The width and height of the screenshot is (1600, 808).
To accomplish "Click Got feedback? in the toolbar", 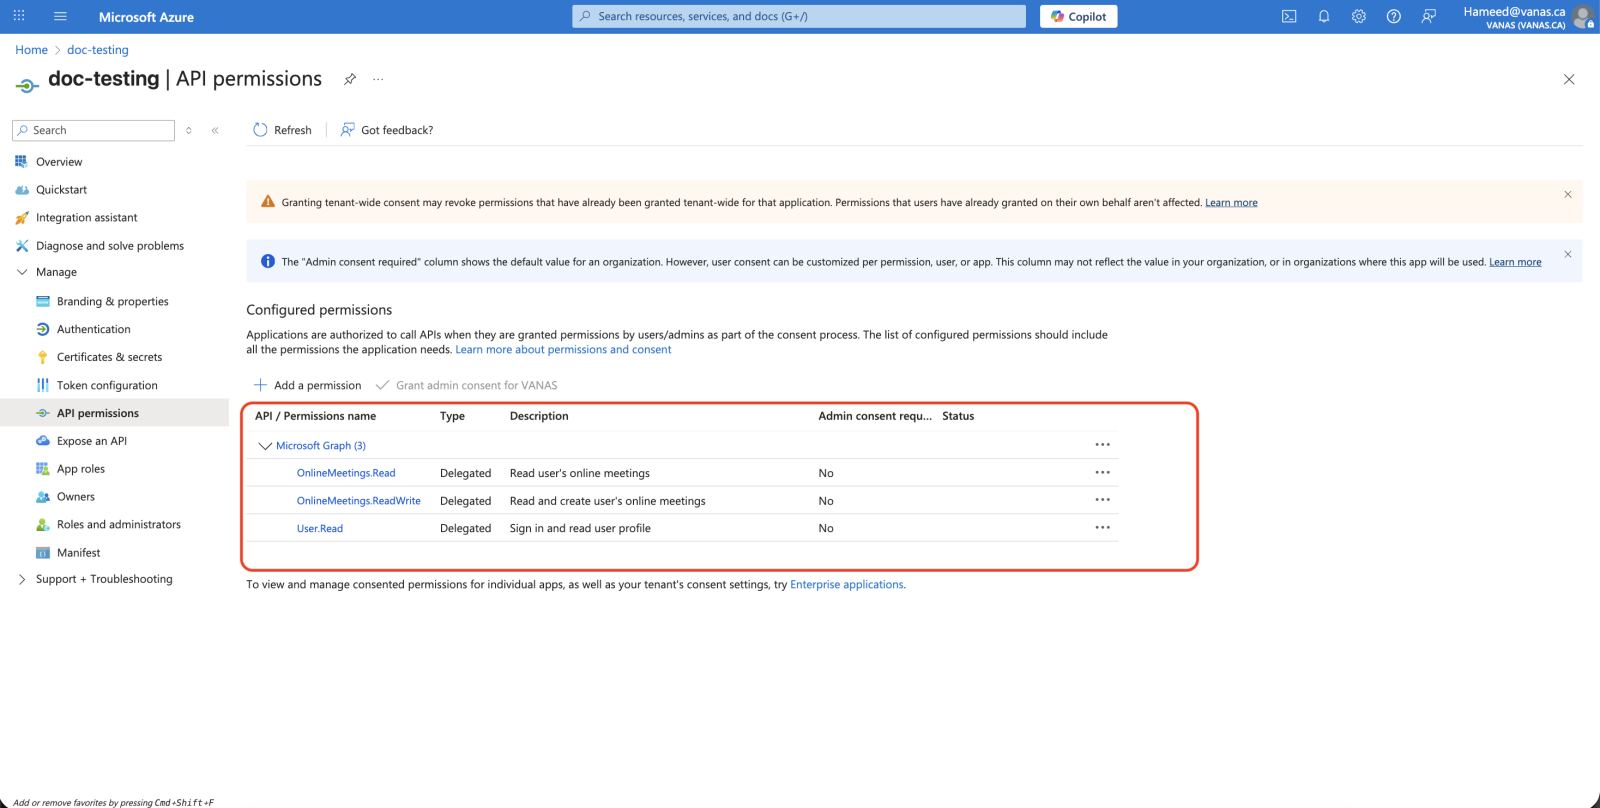I will tap(387, 130).
